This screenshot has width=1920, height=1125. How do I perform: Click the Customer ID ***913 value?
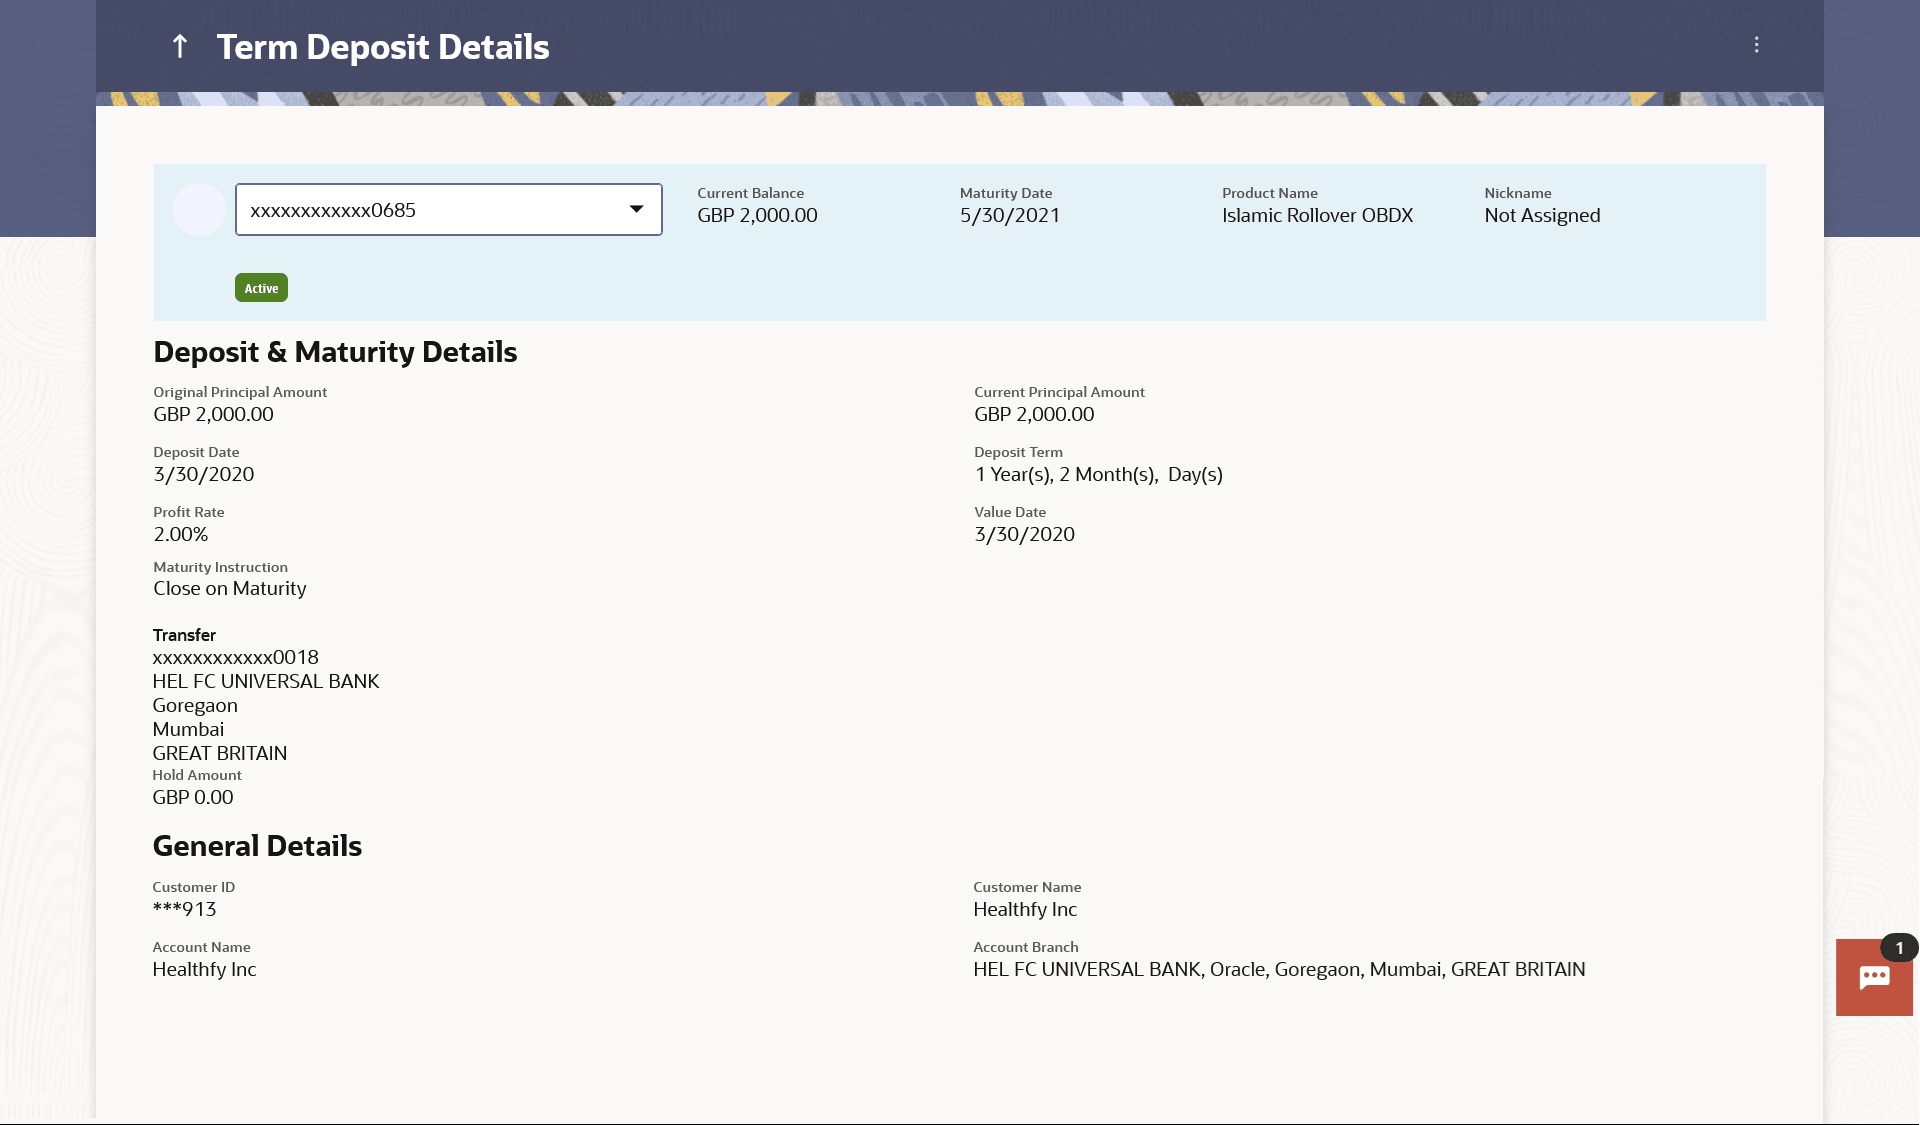tap(184, 909)
